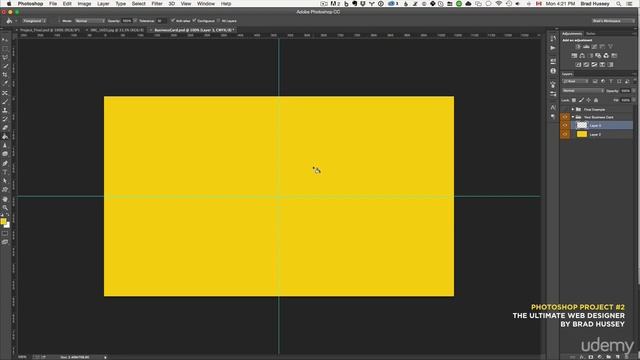
Task: Select the History Brush tool
Action: tap(5, 119)
